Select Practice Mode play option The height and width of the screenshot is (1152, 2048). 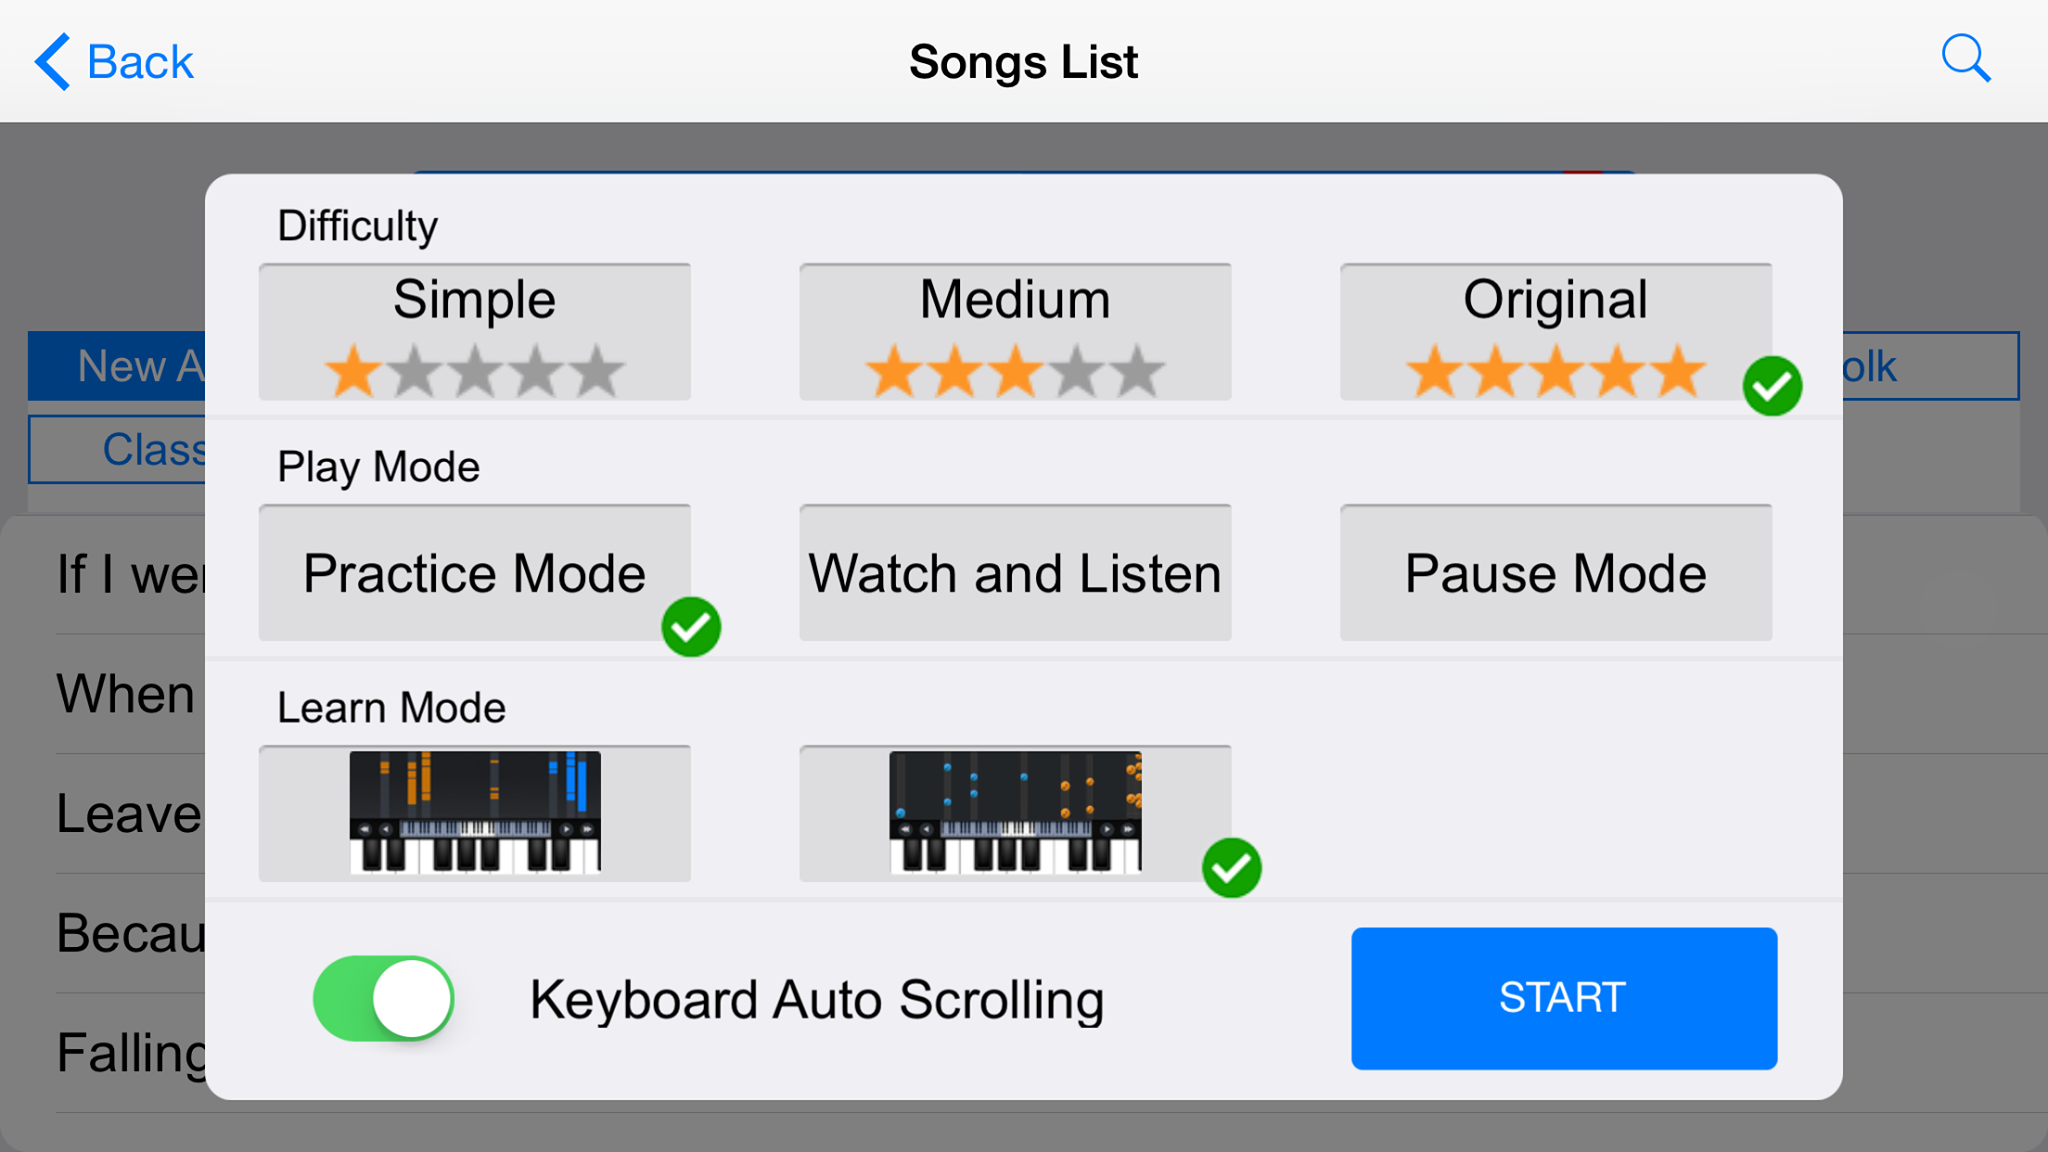(474, 573)
